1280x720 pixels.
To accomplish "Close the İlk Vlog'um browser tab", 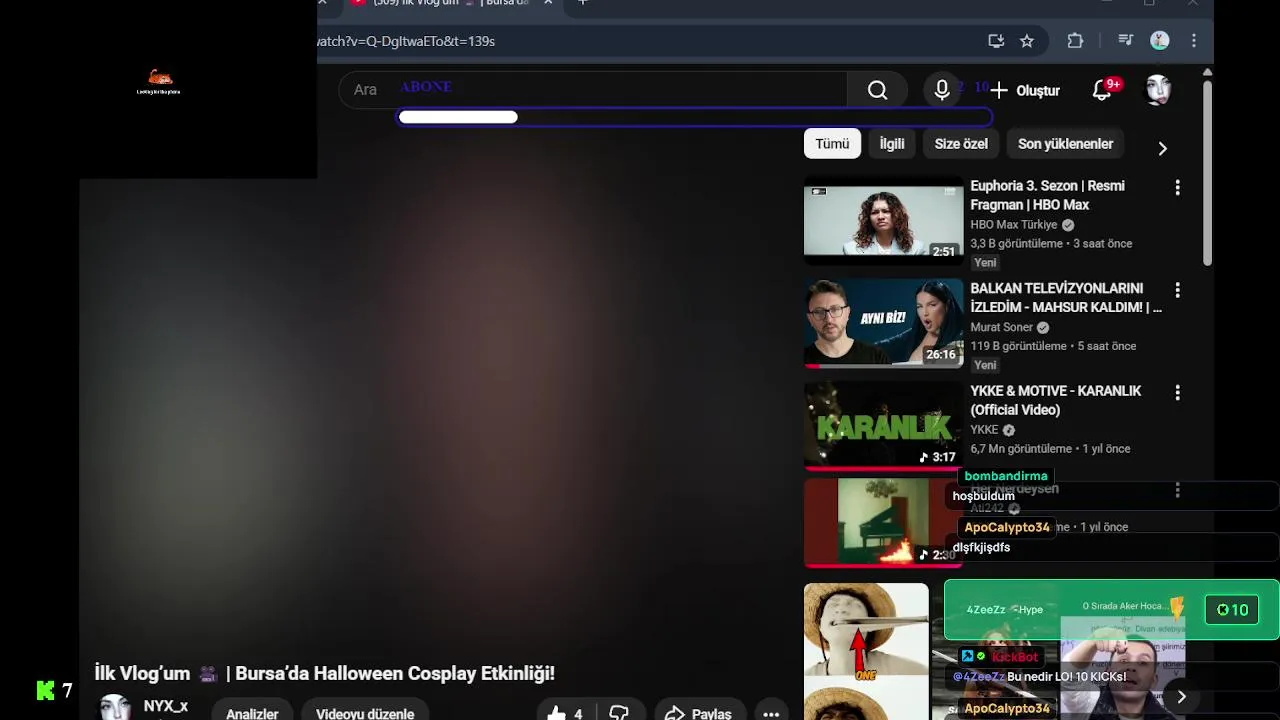I will 548,3.
